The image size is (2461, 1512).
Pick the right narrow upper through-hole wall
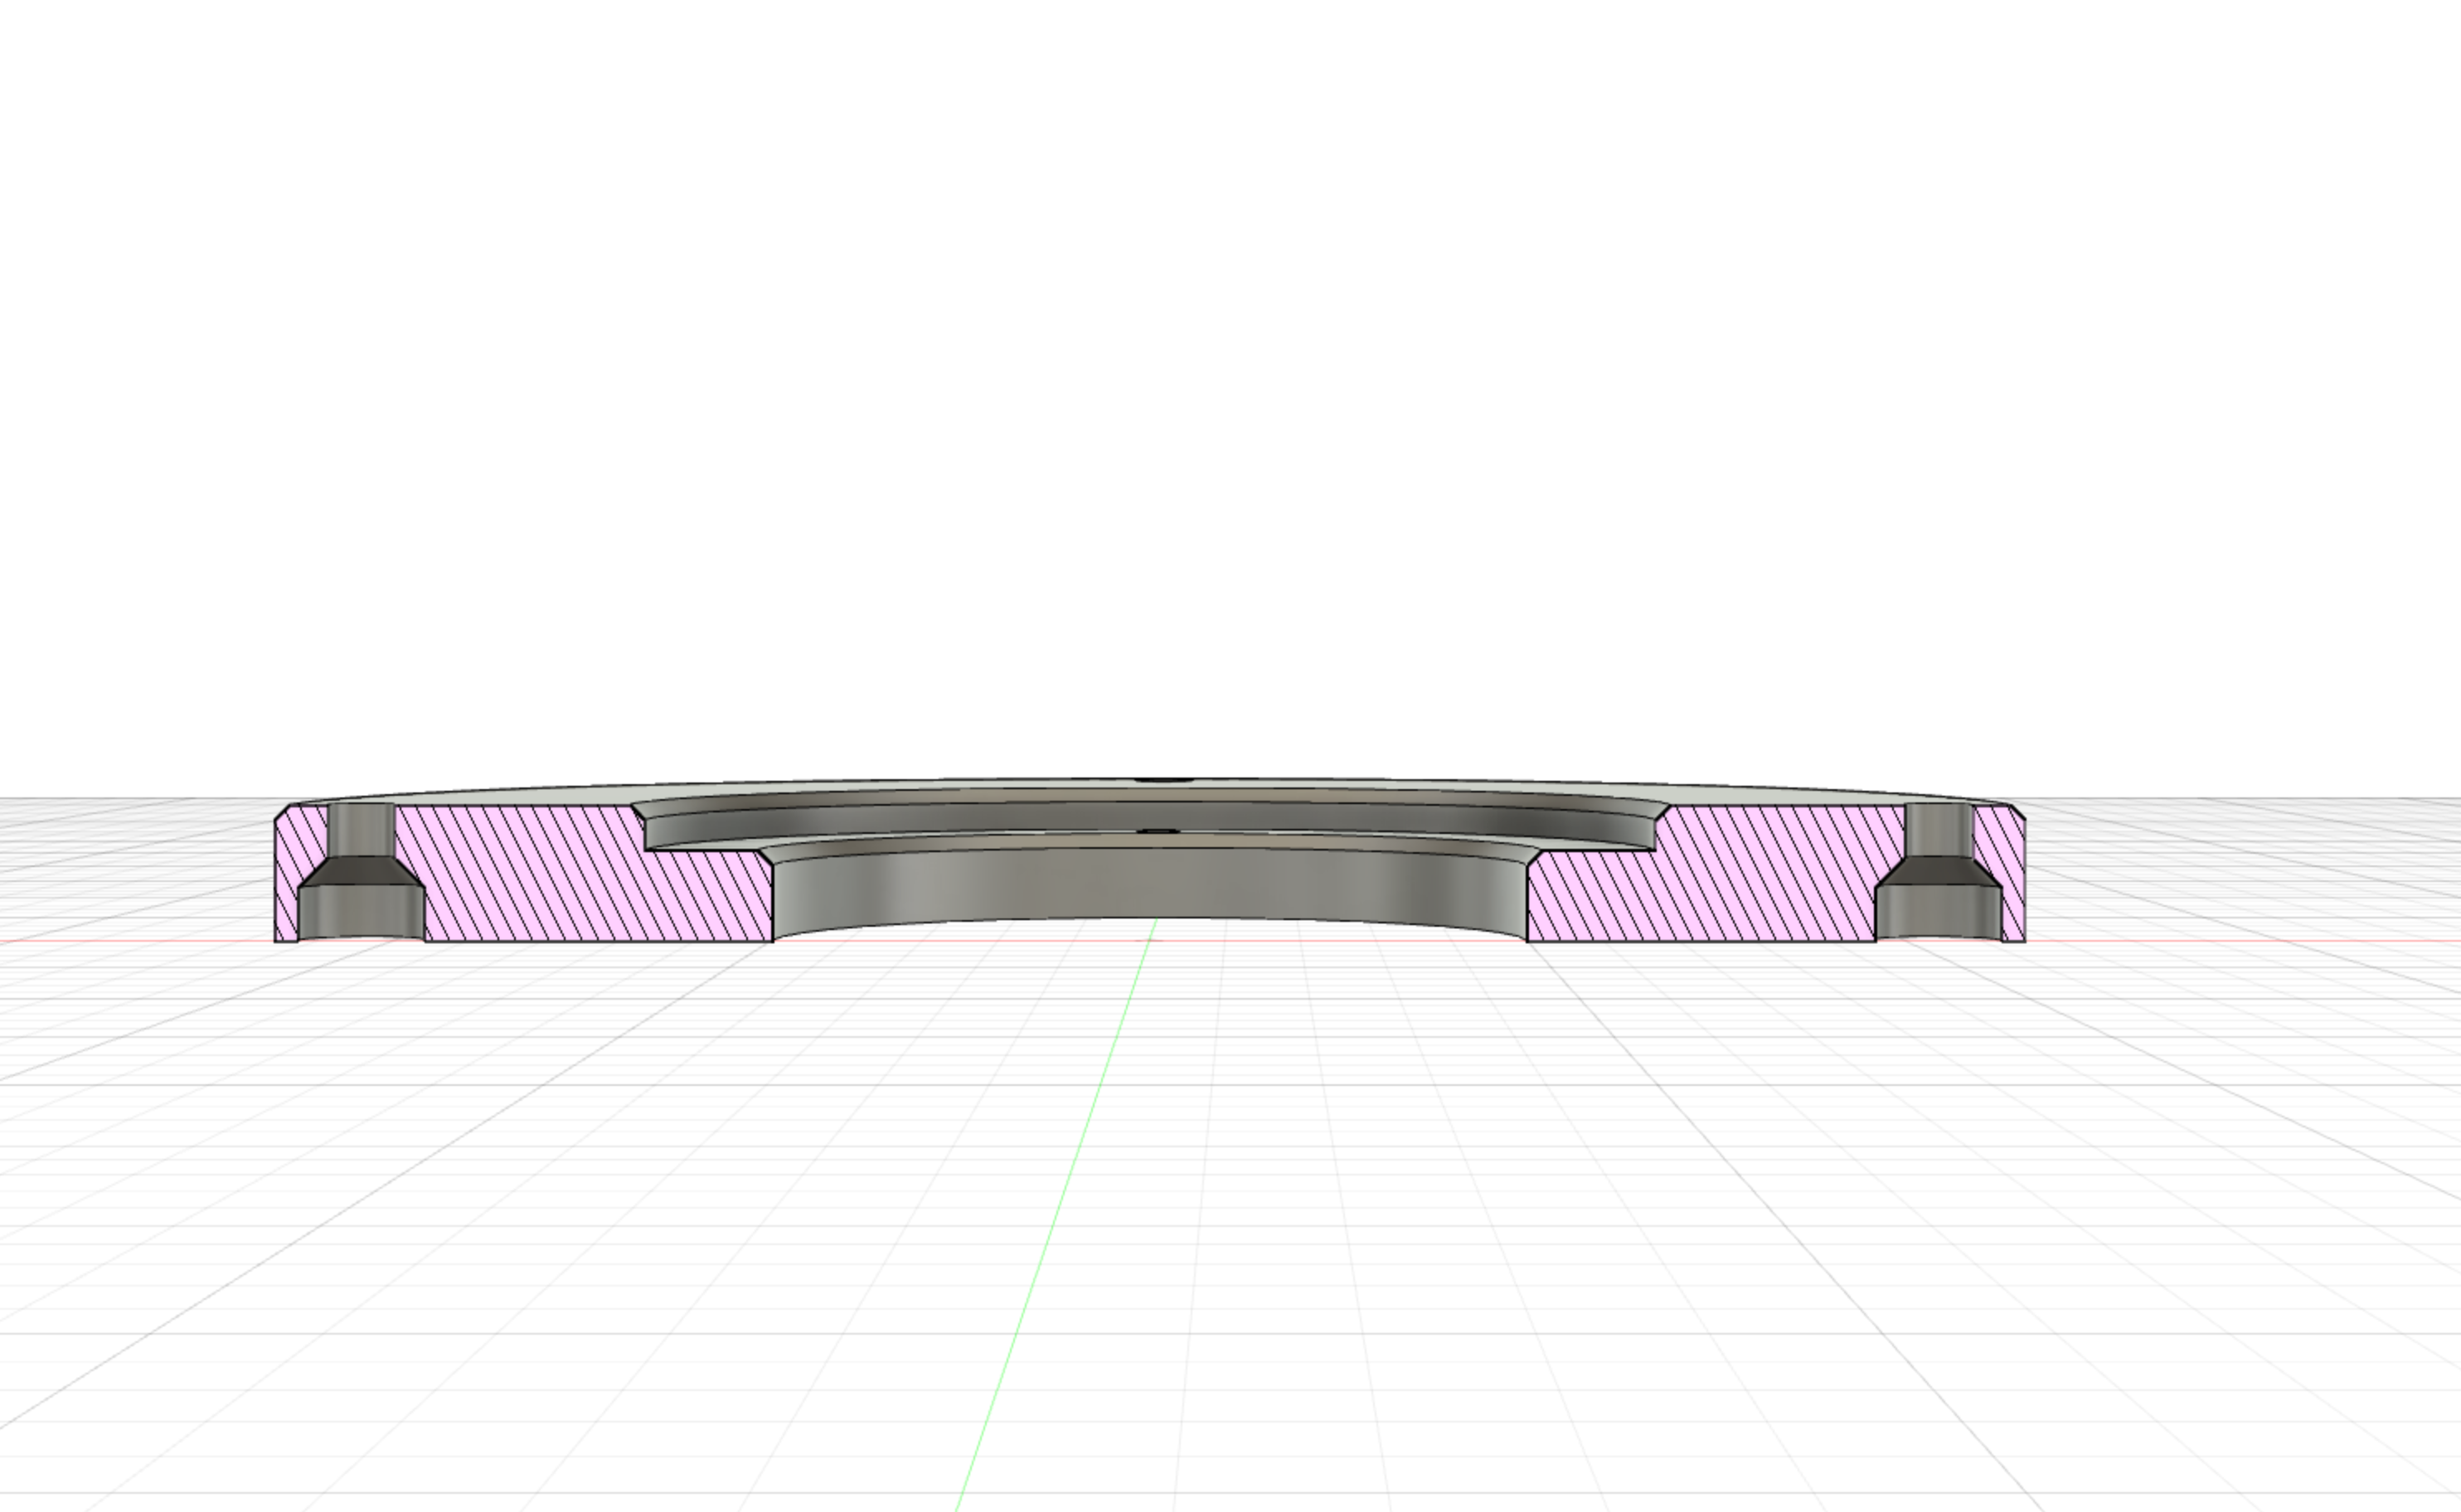(1938, 830)
